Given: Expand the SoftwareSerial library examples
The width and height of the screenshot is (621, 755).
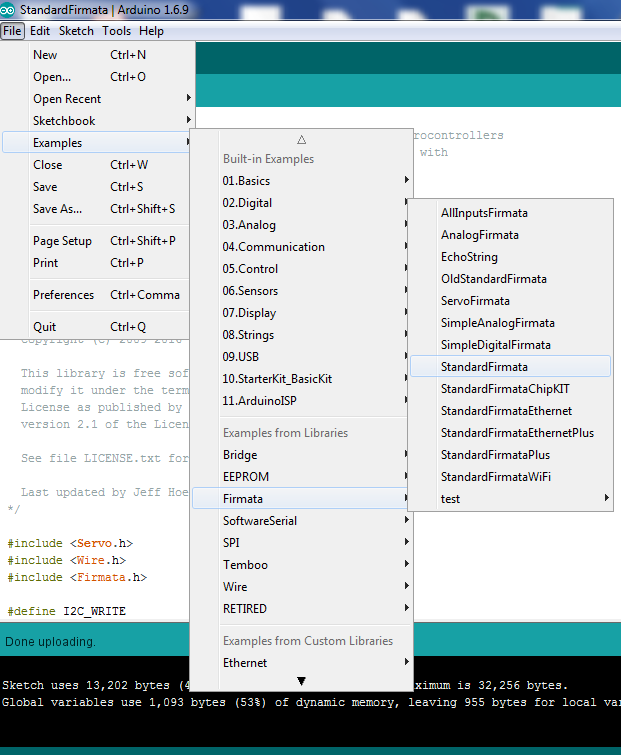Looking at the screenshot, I should pos(301,521).
